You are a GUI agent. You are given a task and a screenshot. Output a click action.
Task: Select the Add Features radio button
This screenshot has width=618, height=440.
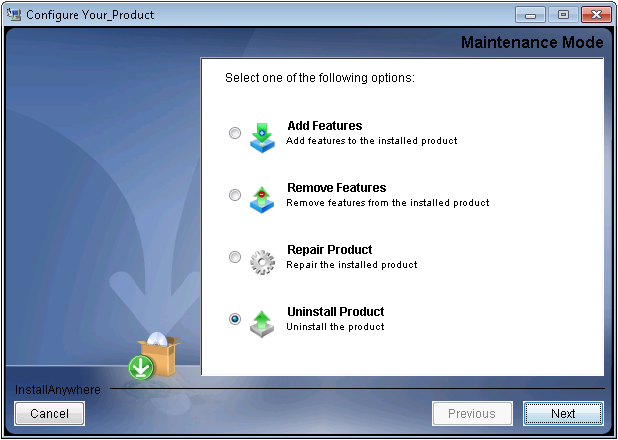pos(235,133)
